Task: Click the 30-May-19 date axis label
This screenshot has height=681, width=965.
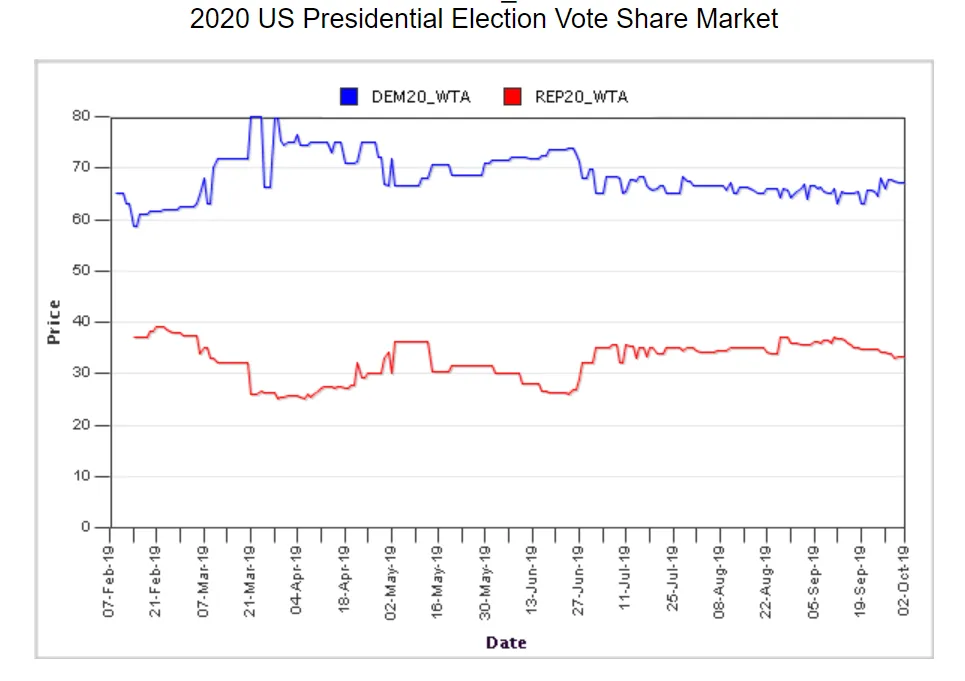Action: click(485, 580)
